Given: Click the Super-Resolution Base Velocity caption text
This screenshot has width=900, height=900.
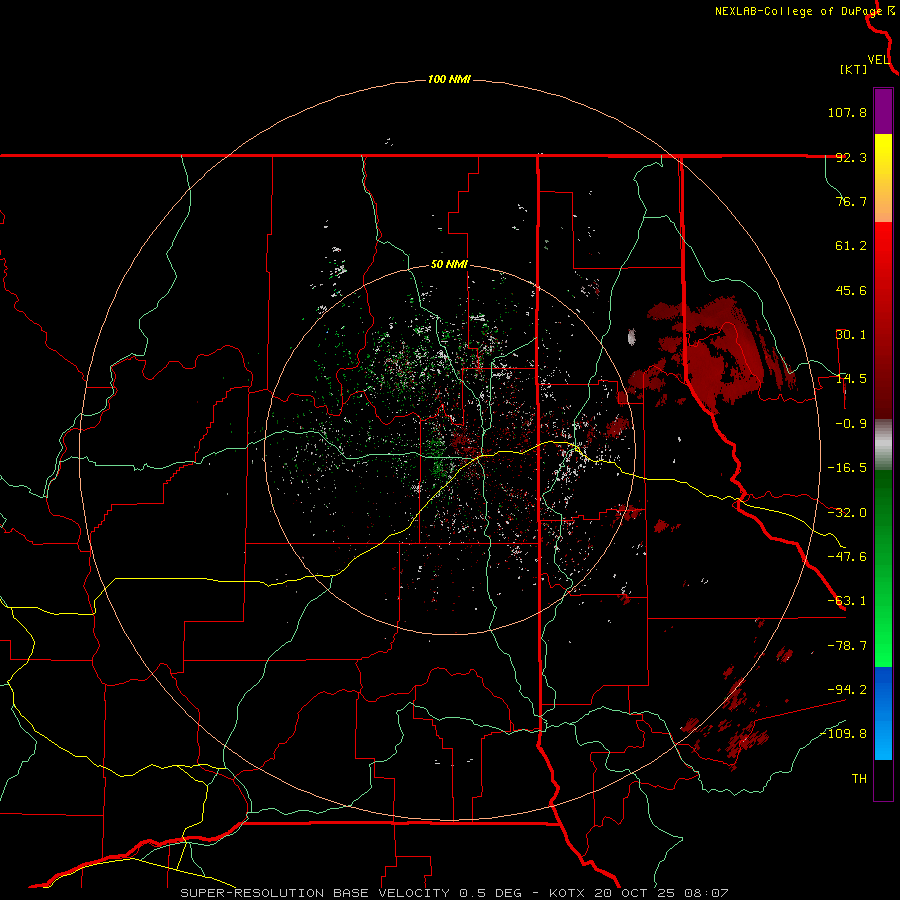Looking at the screenshot, I should pyautogui.click(x=454, y=893).
